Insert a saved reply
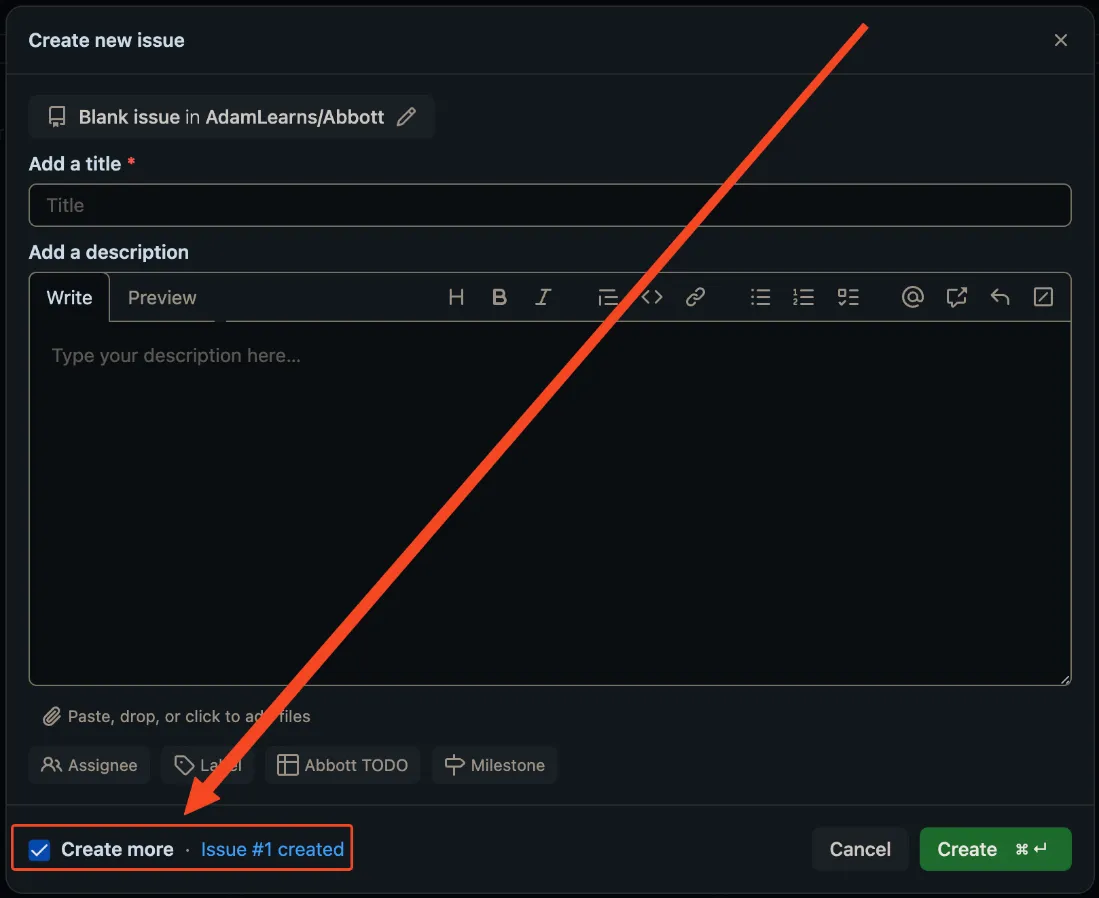This screenshot has width=1099, height=898. coord(999,297)
